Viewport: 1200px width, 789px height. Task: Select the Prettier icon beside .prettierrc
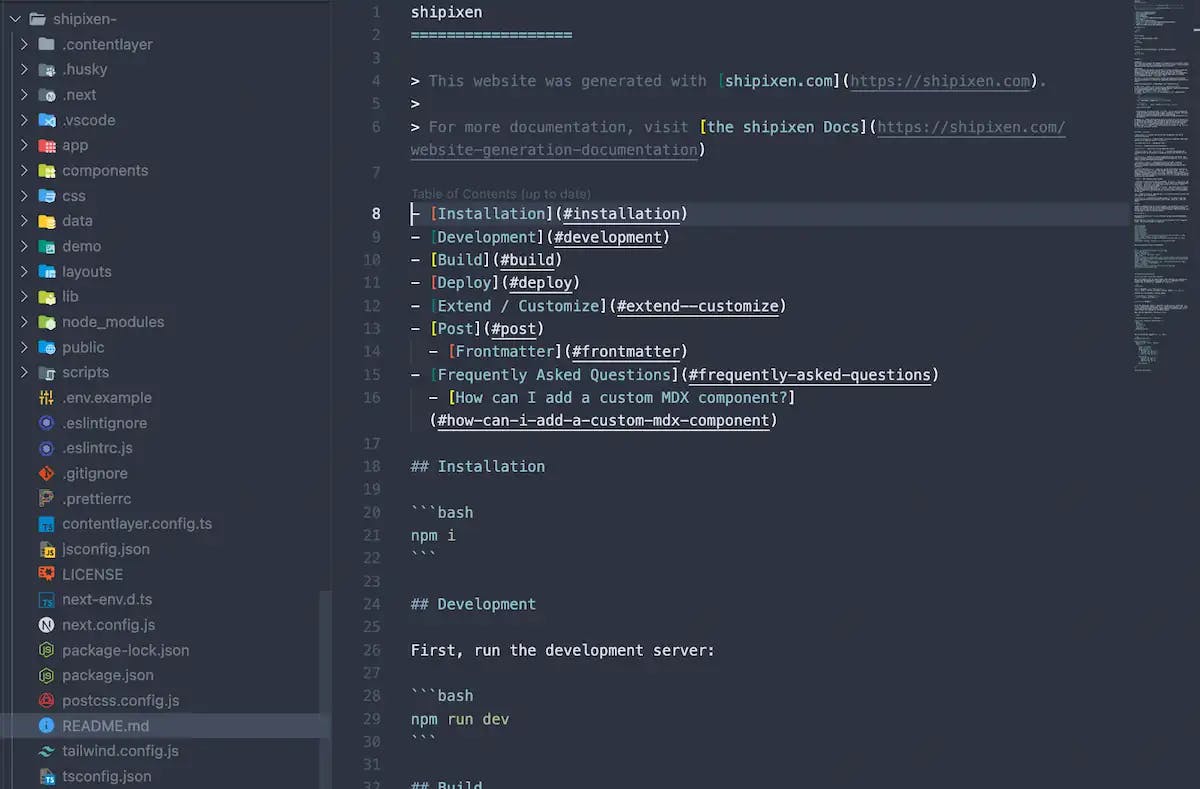[x=47, y=498]
